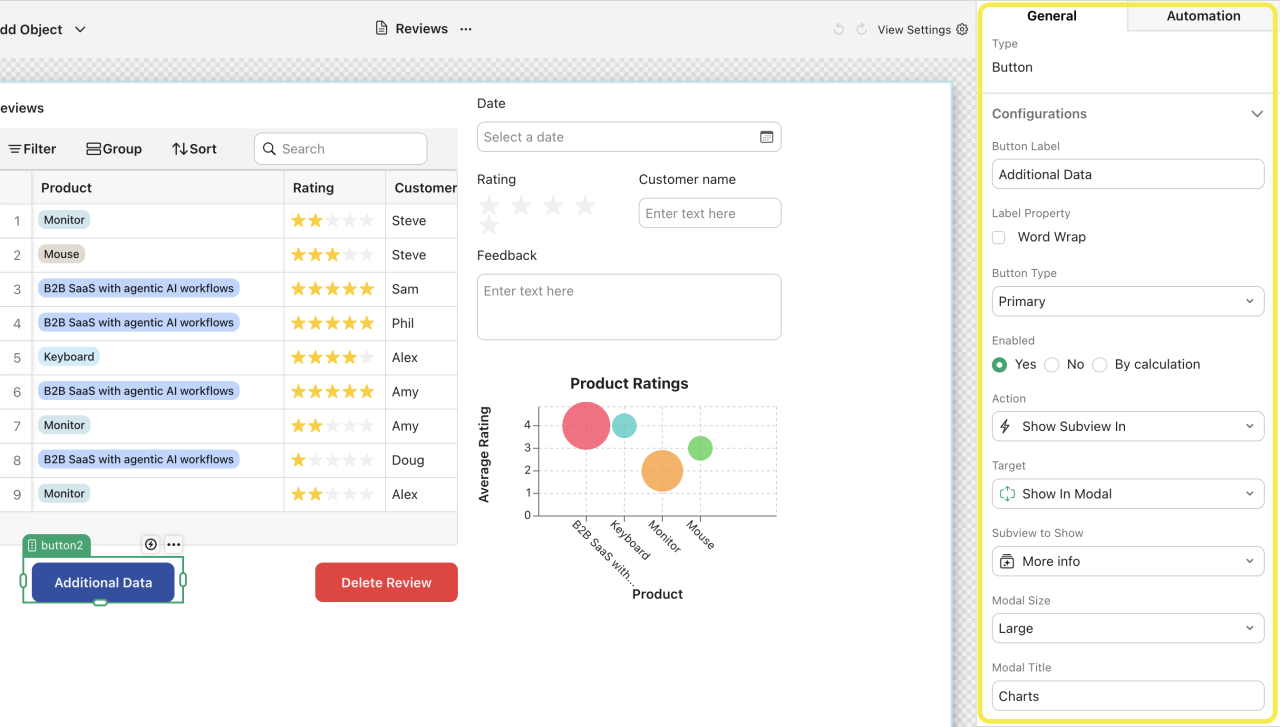Screen dimensions: 1280x727
Task: Enable the Word Wrap checkbox
Action: tap(999, 237)
